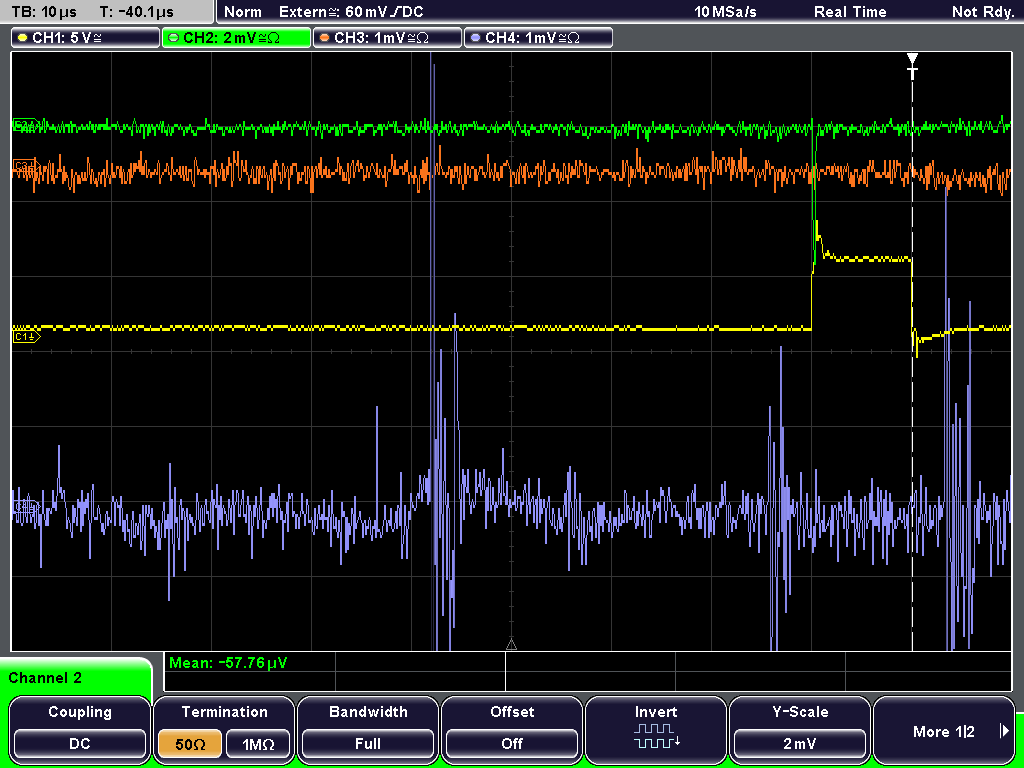The image size is (1024, 768).
Task: Click the Channel 2 menu title
Action: click(x=45, y=678)
